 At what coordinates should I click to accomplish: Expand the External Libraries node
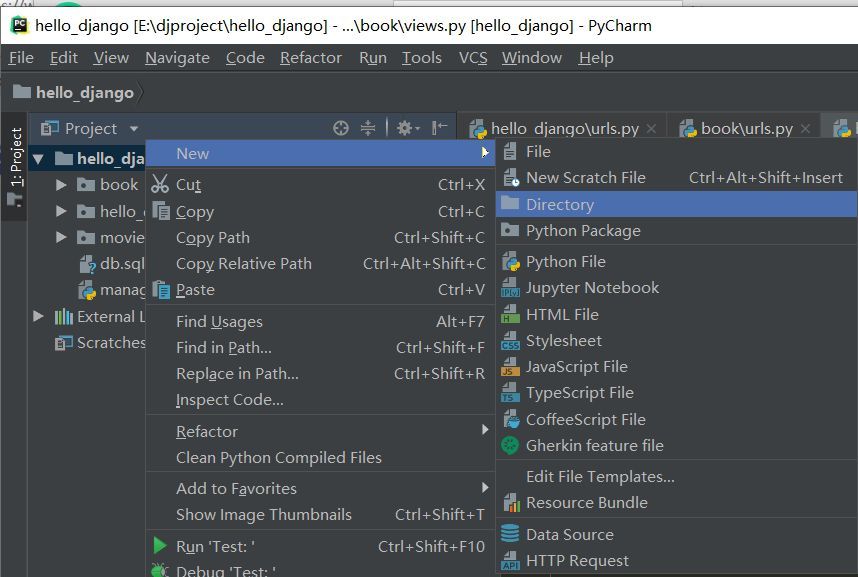click(38, 316)
